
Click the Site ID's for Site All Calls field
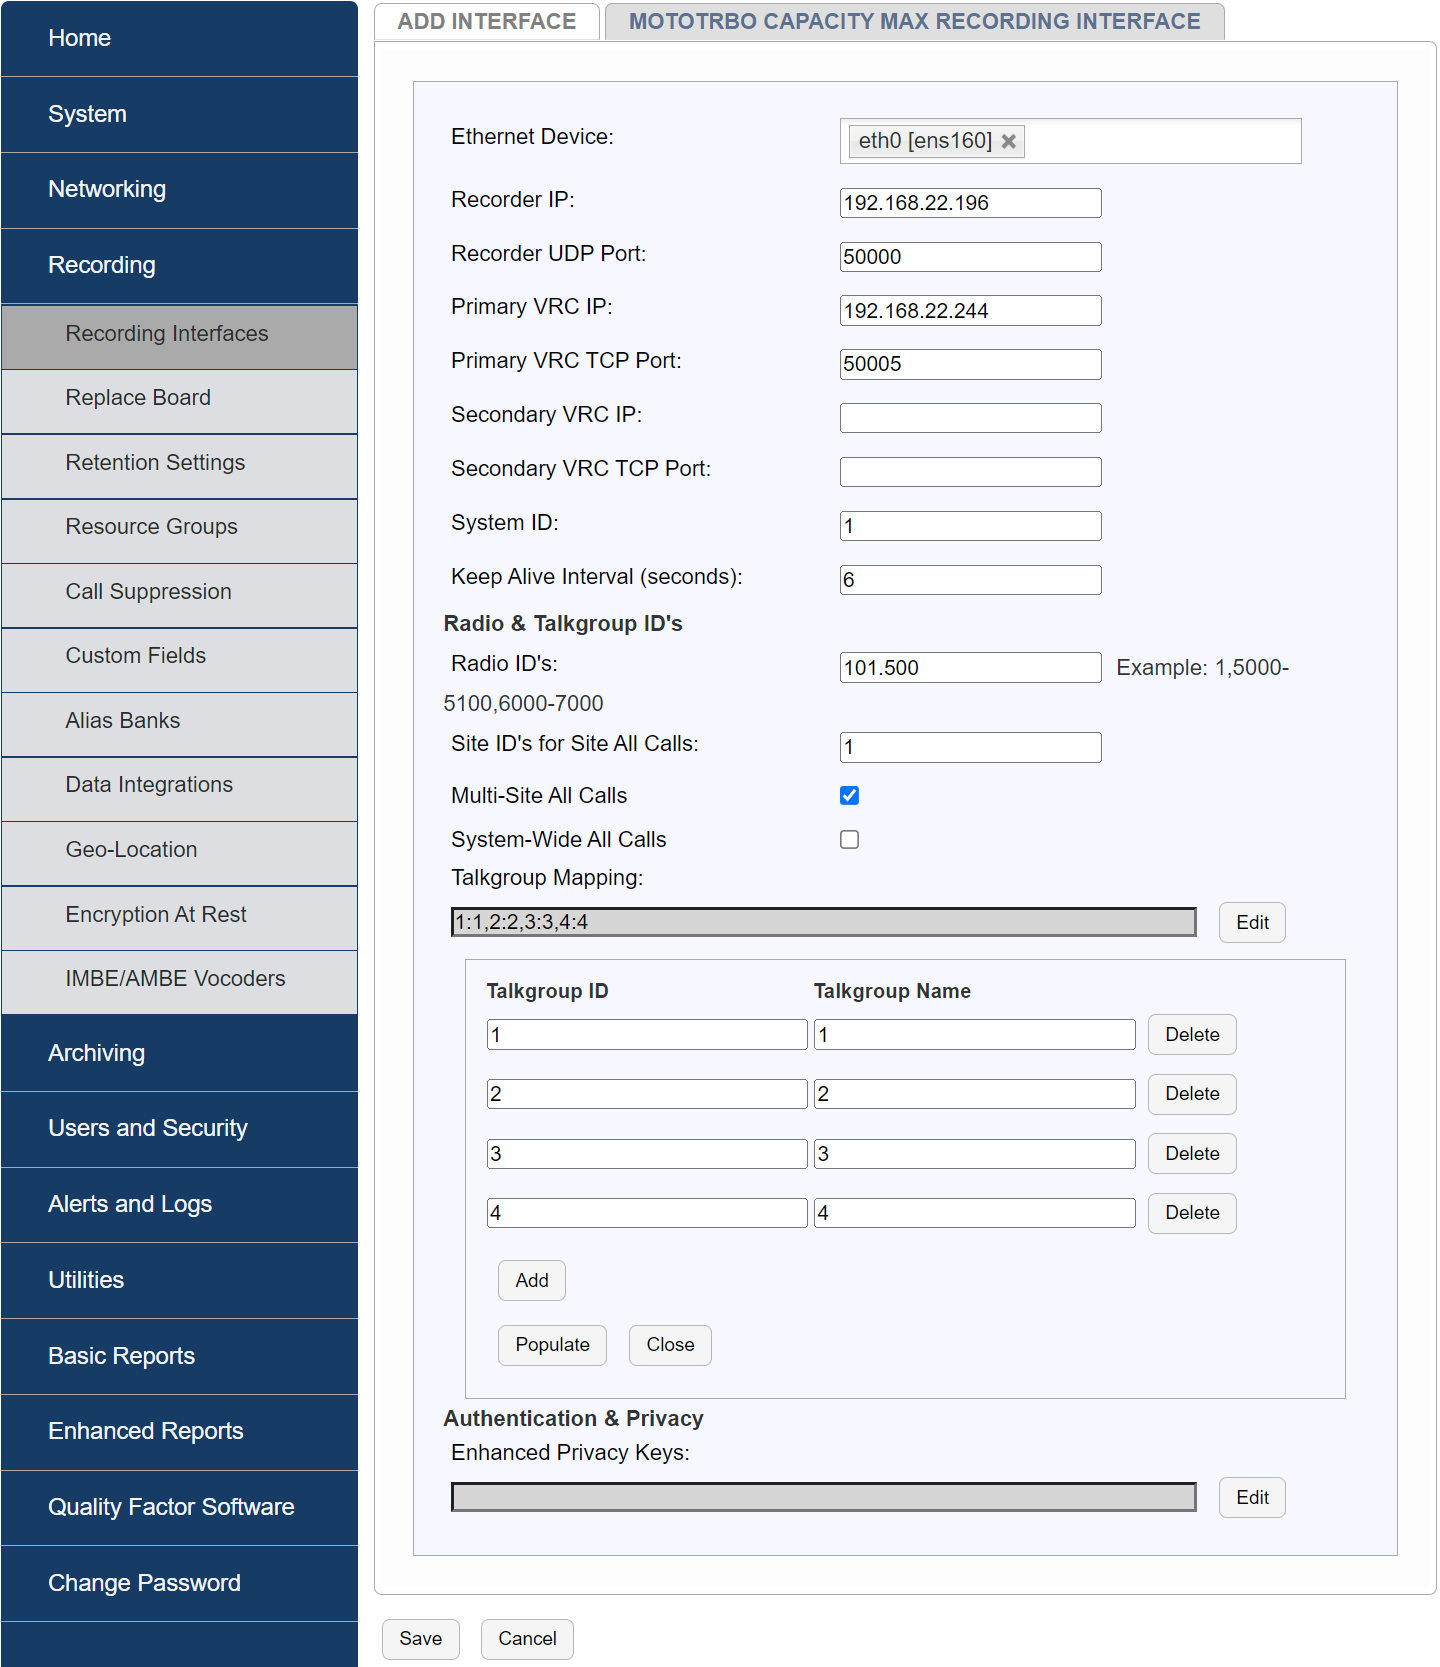[971, 747]
